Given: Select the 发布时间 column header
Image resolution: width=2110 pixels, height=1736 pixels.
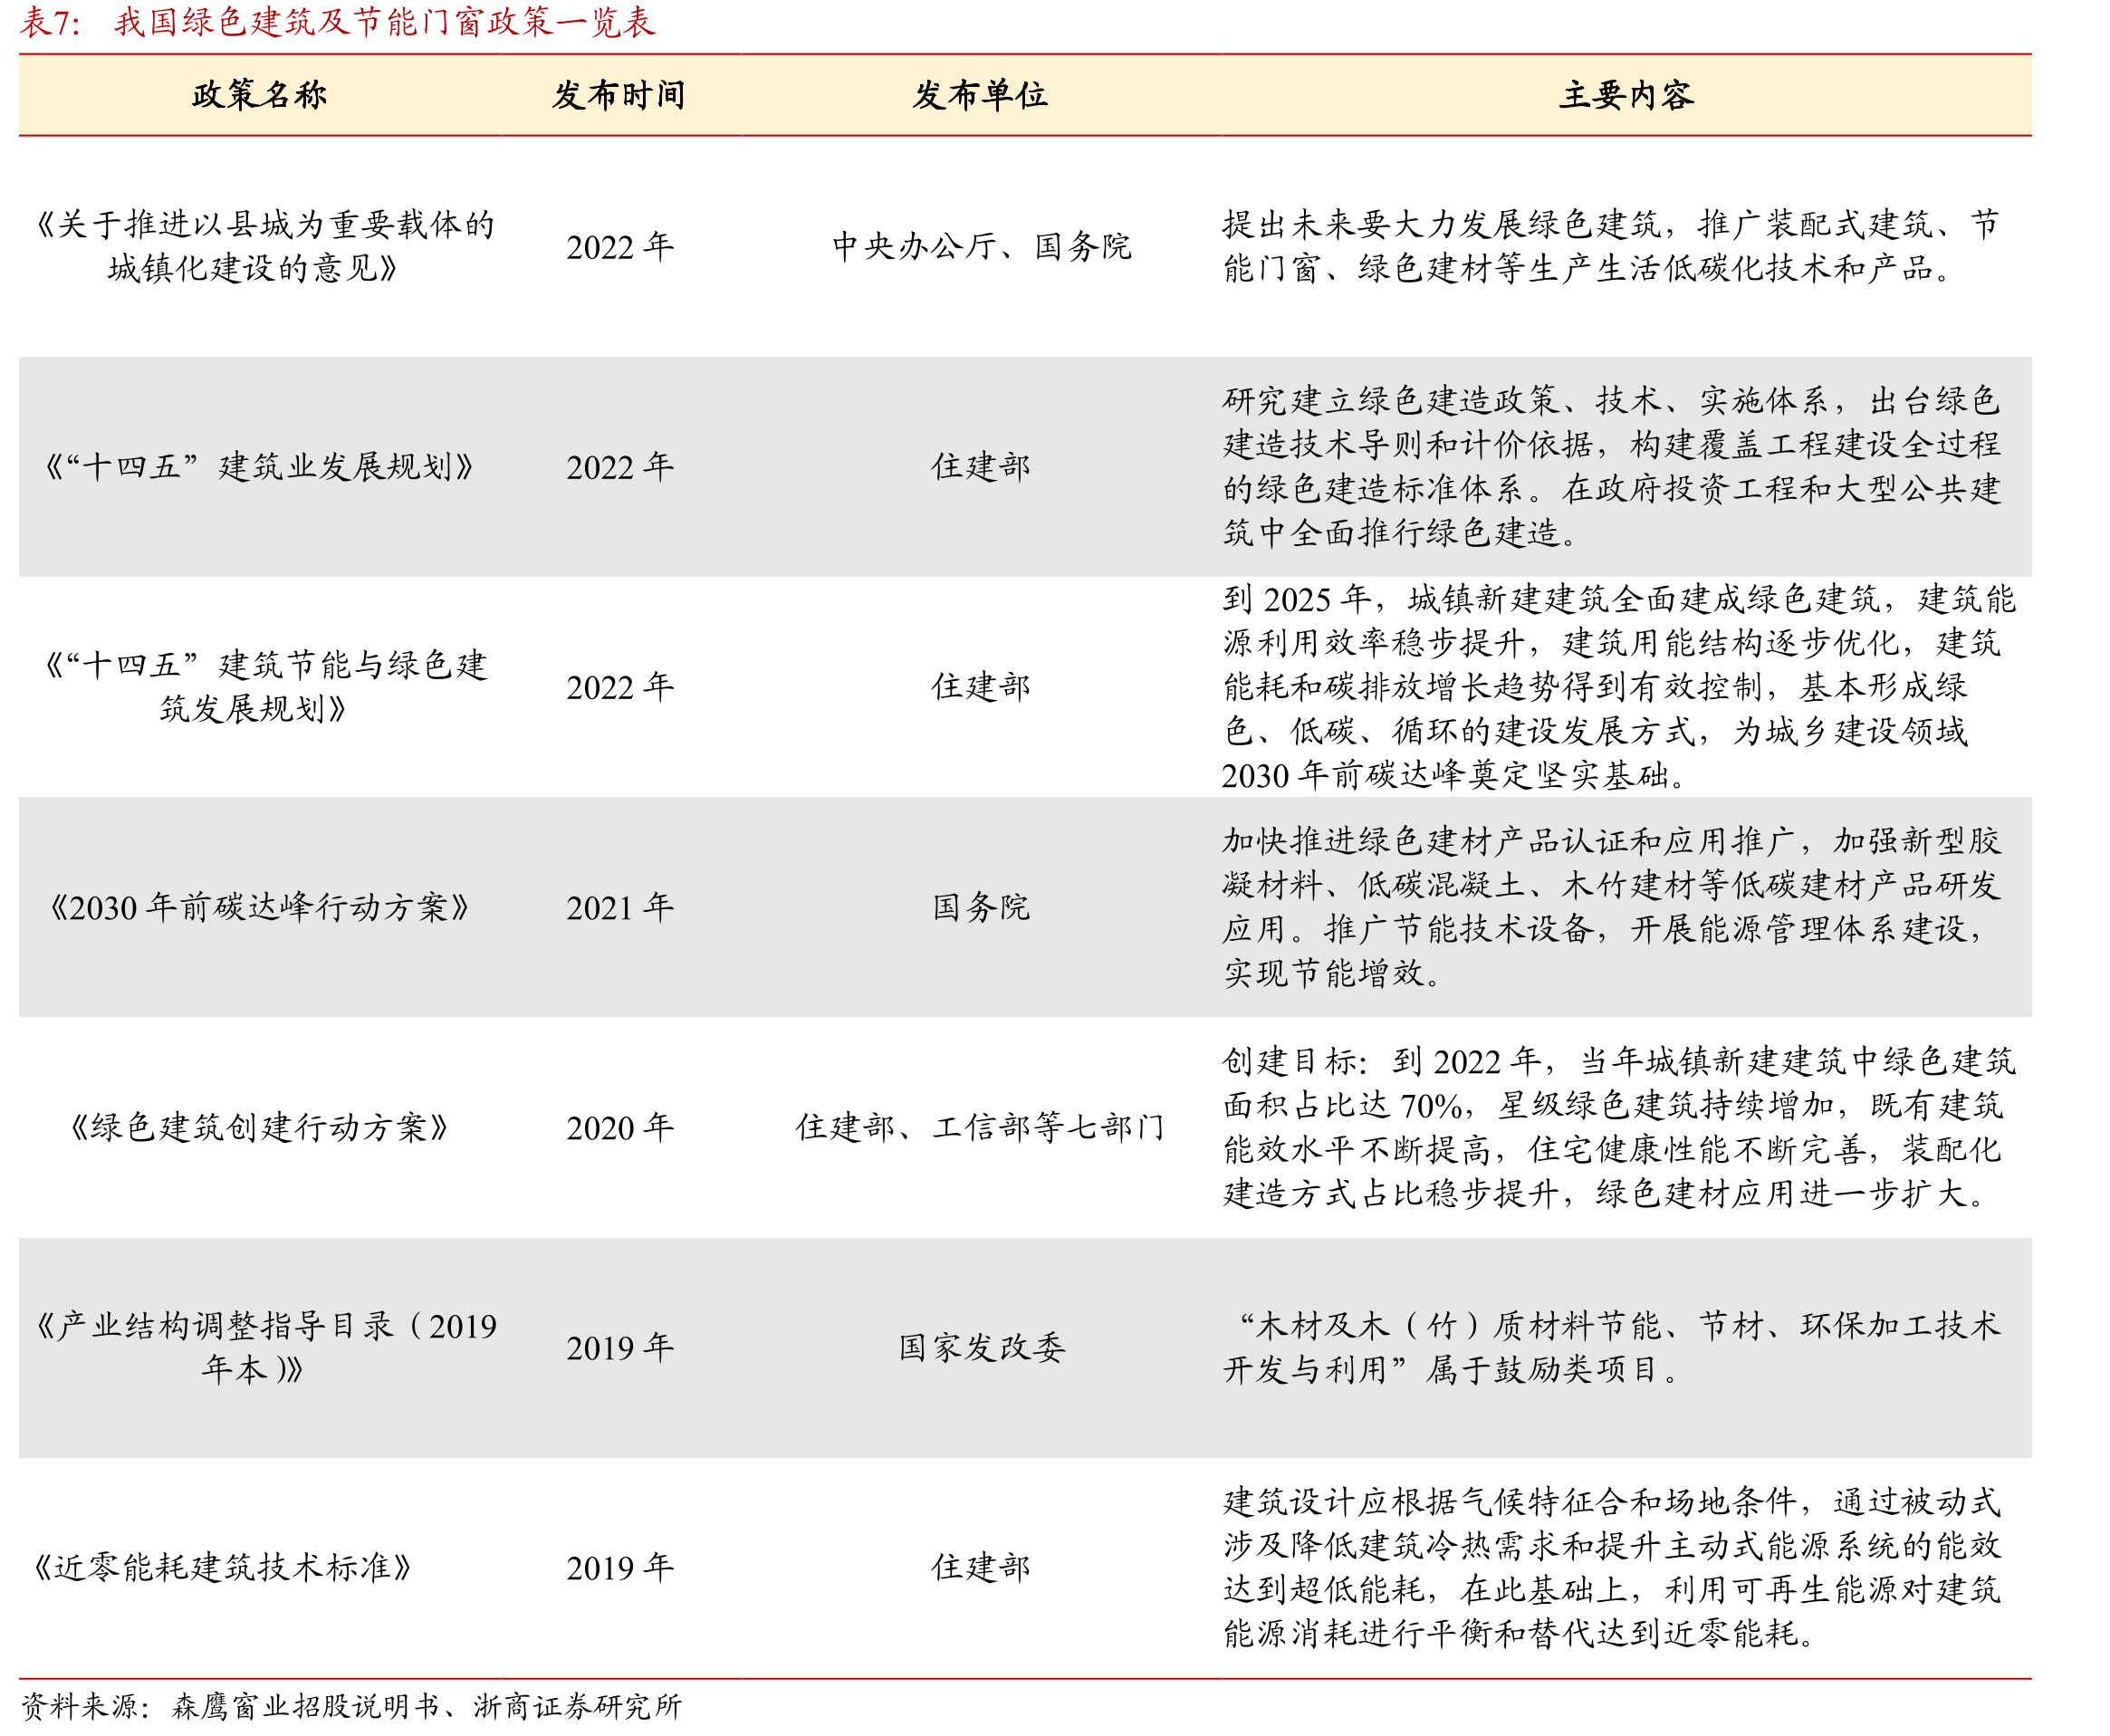Looking at the screenshot, I should (x=620, y=95).
